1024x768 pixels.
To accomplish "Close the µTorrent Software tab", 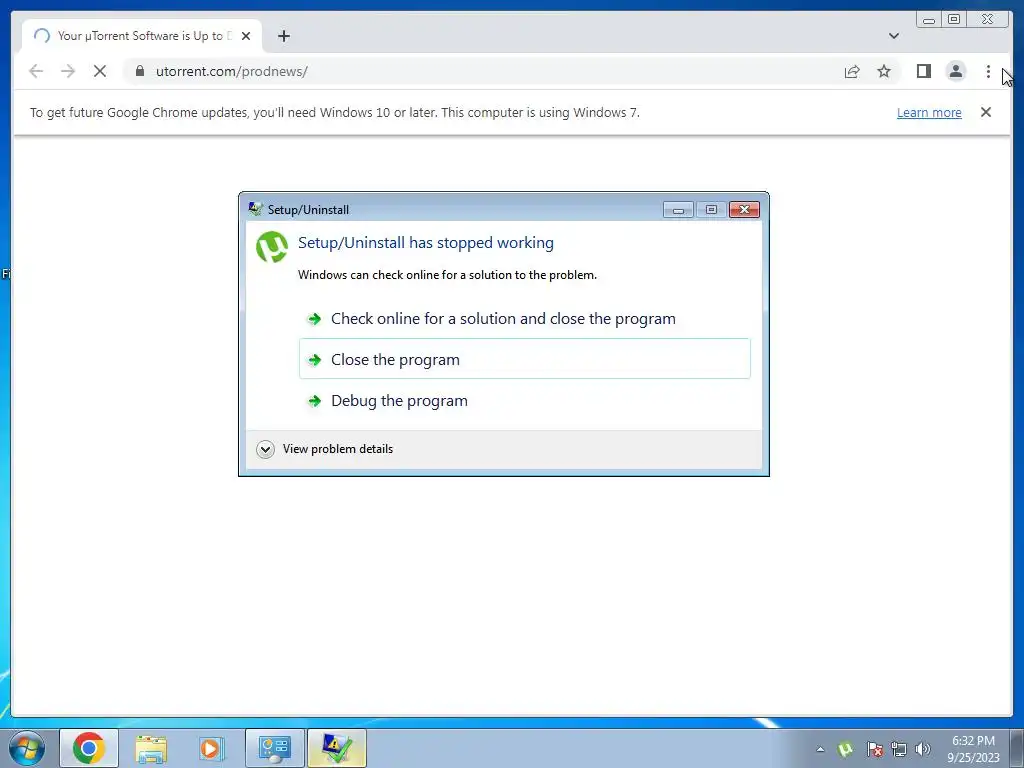I will coord(246,36).
